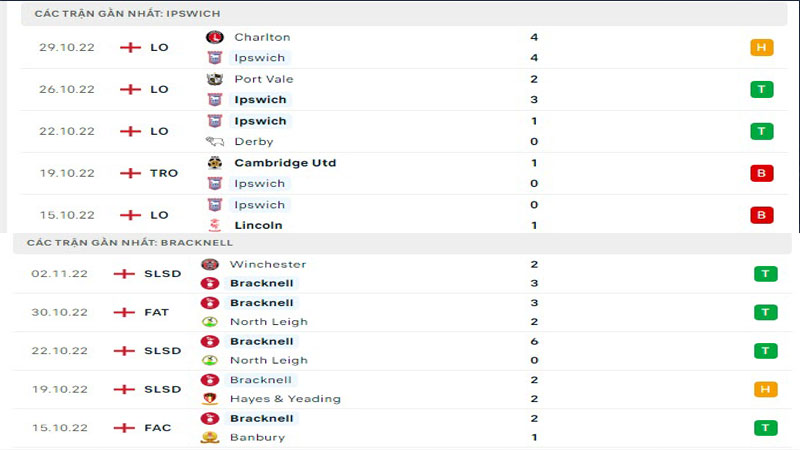
Task: Click the H result badge for Charlton match
Action: pyautogui.click(x=761, y=47)
